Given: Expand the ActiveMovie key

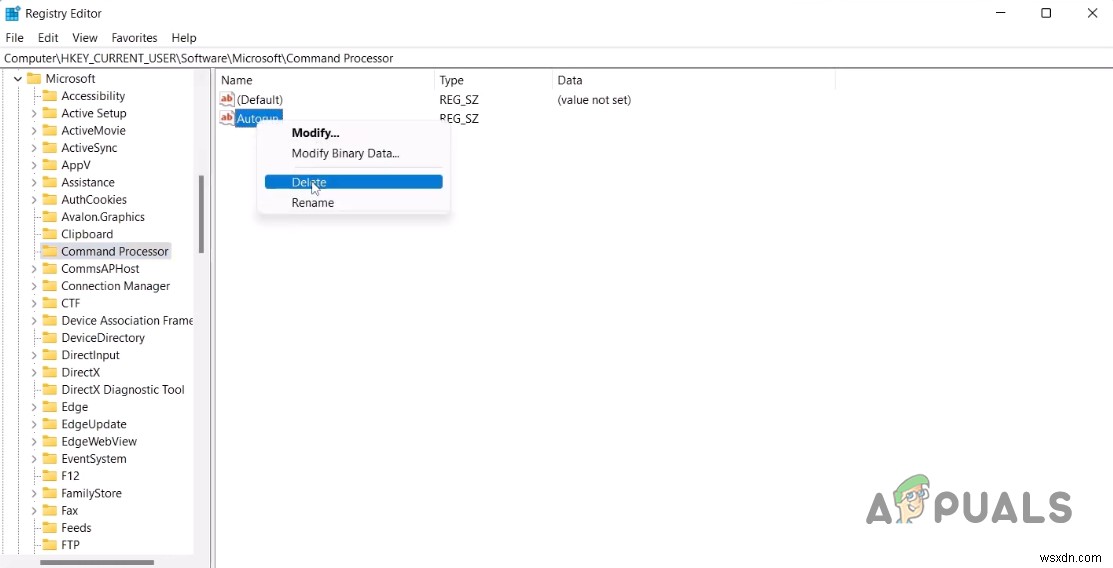Looking at the screenshot, I should [33, 131].
